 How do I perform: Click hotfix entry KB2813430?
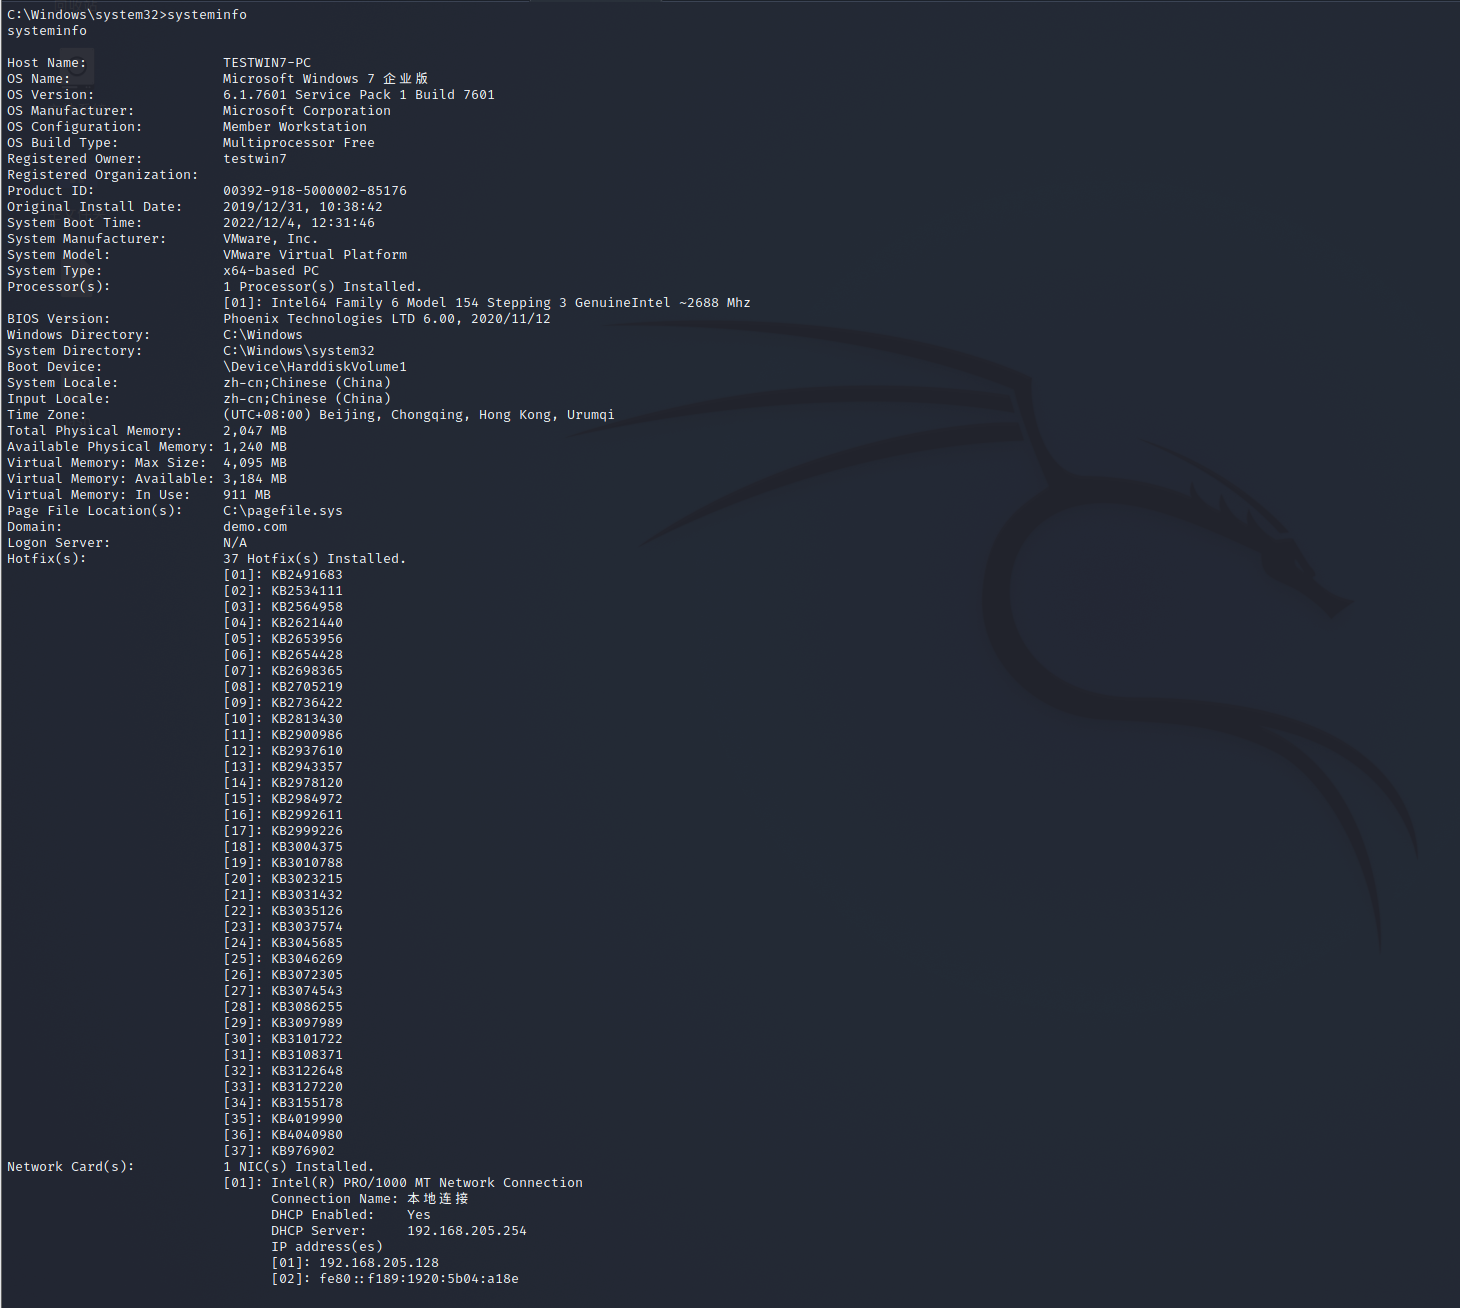[307, 719]
